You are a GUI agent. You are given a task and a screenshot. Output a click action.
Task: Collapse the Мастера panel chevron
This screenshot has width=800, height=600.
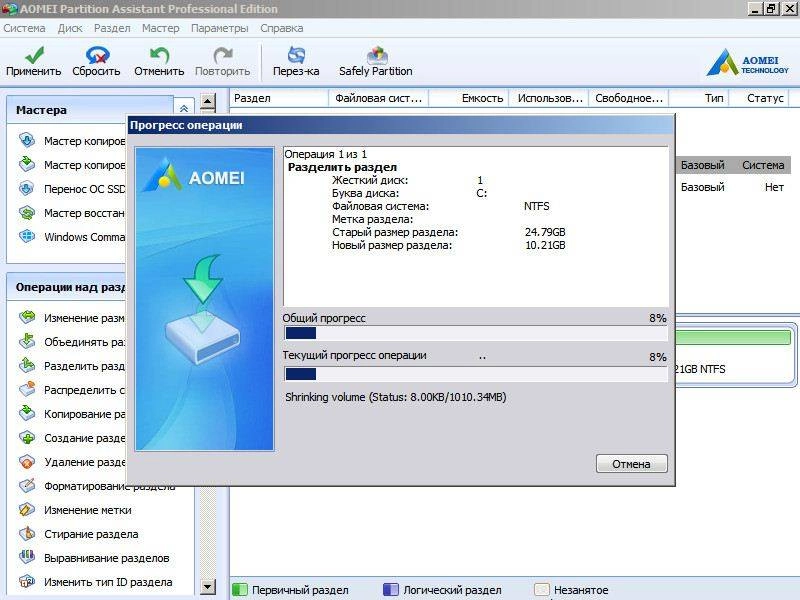pyautogui.click(x=184, y=108)
